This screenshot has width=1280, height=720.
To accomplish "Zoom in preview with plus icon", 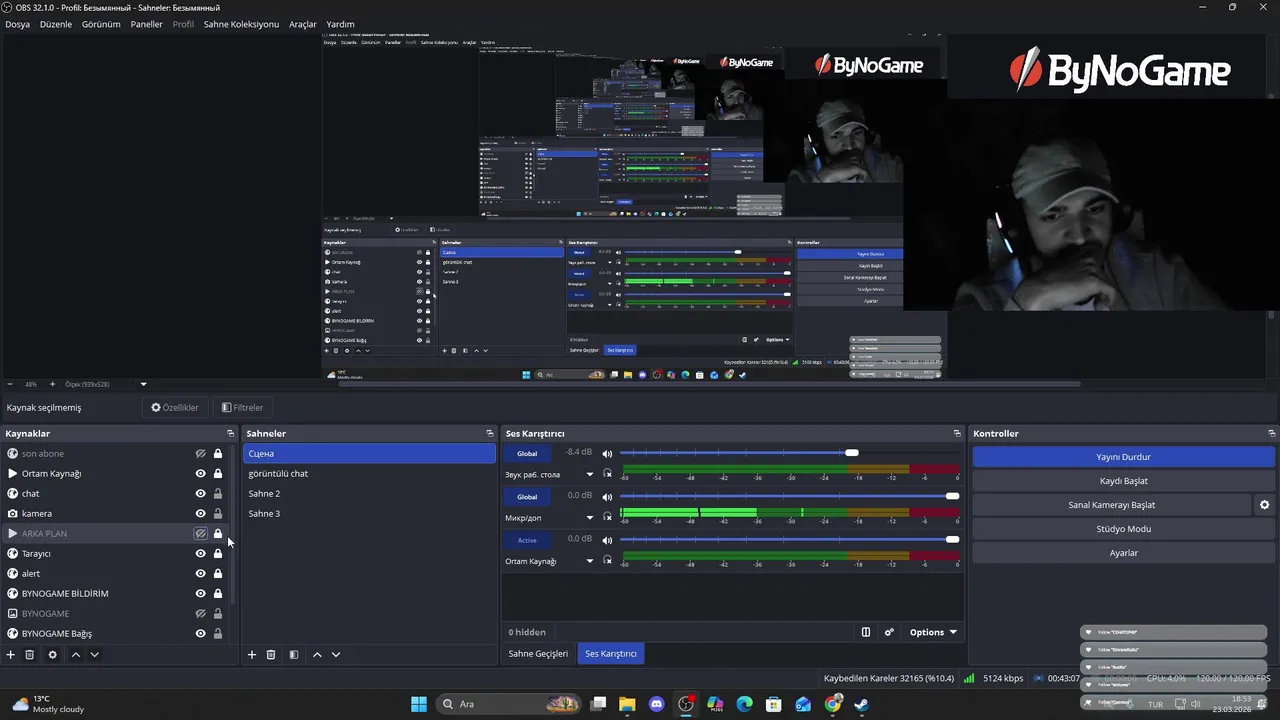I will click(52, 384).
